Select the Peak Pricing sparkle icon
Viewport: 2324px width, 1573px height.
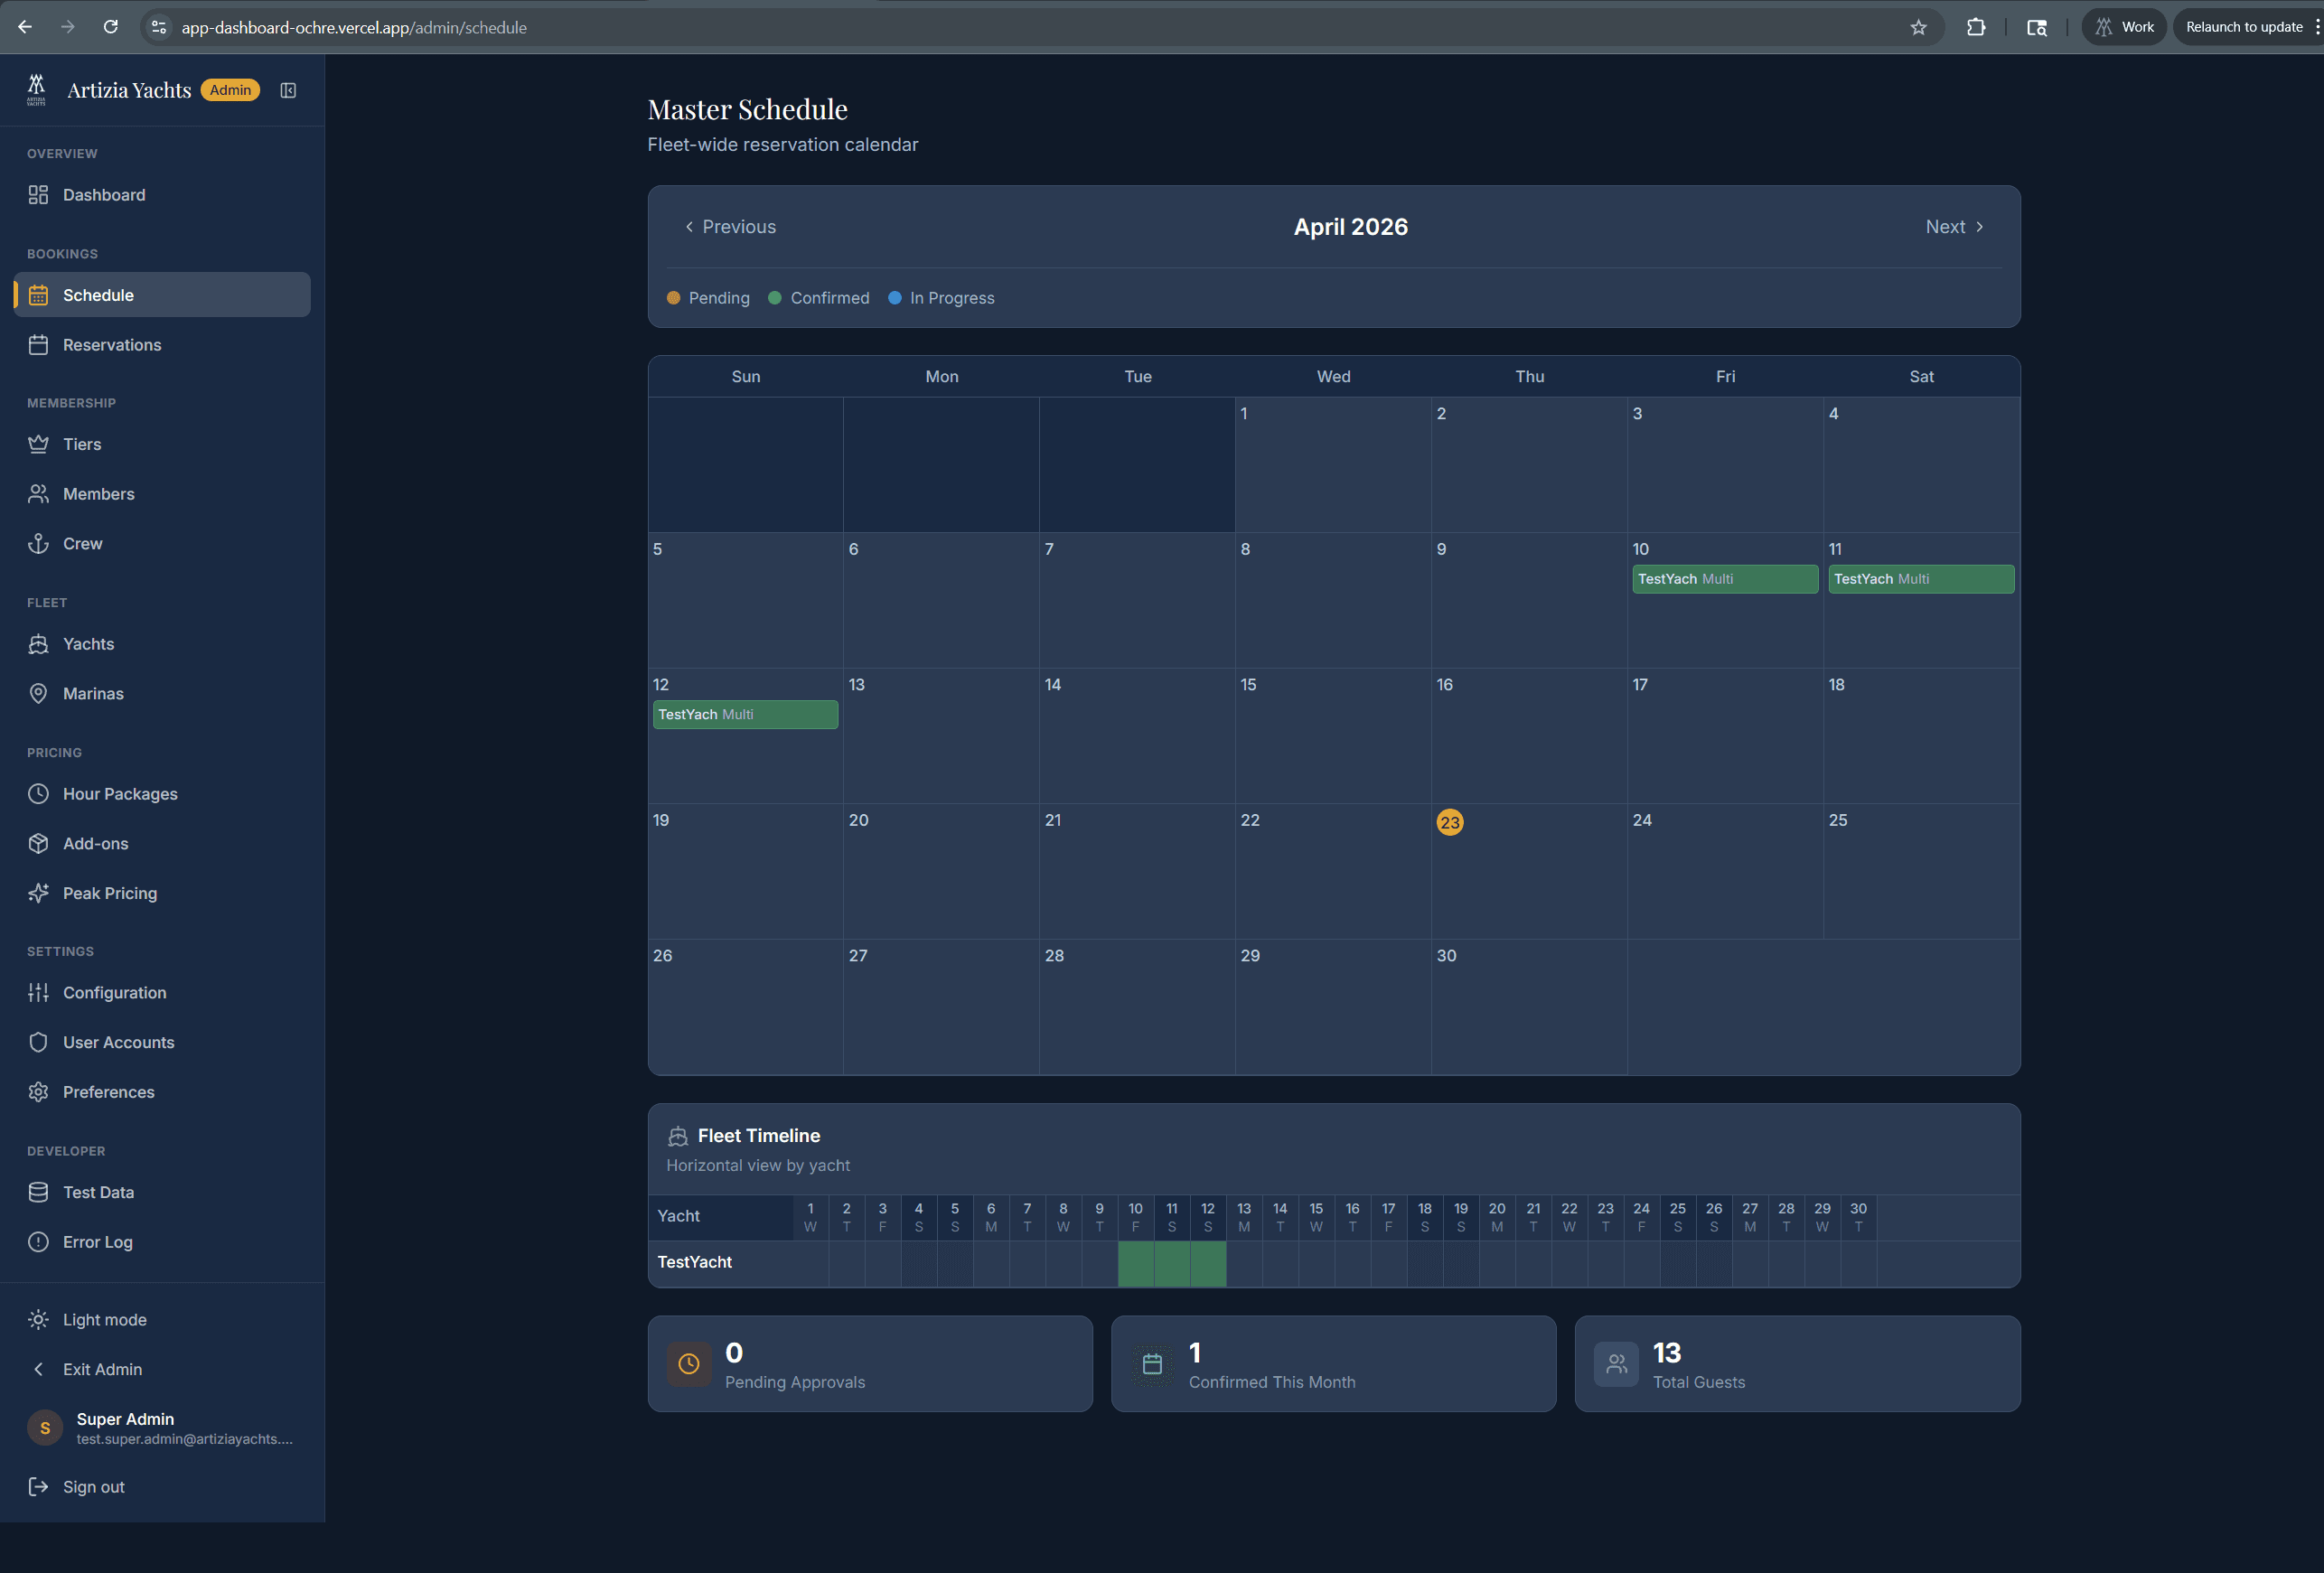coord(38,893)
